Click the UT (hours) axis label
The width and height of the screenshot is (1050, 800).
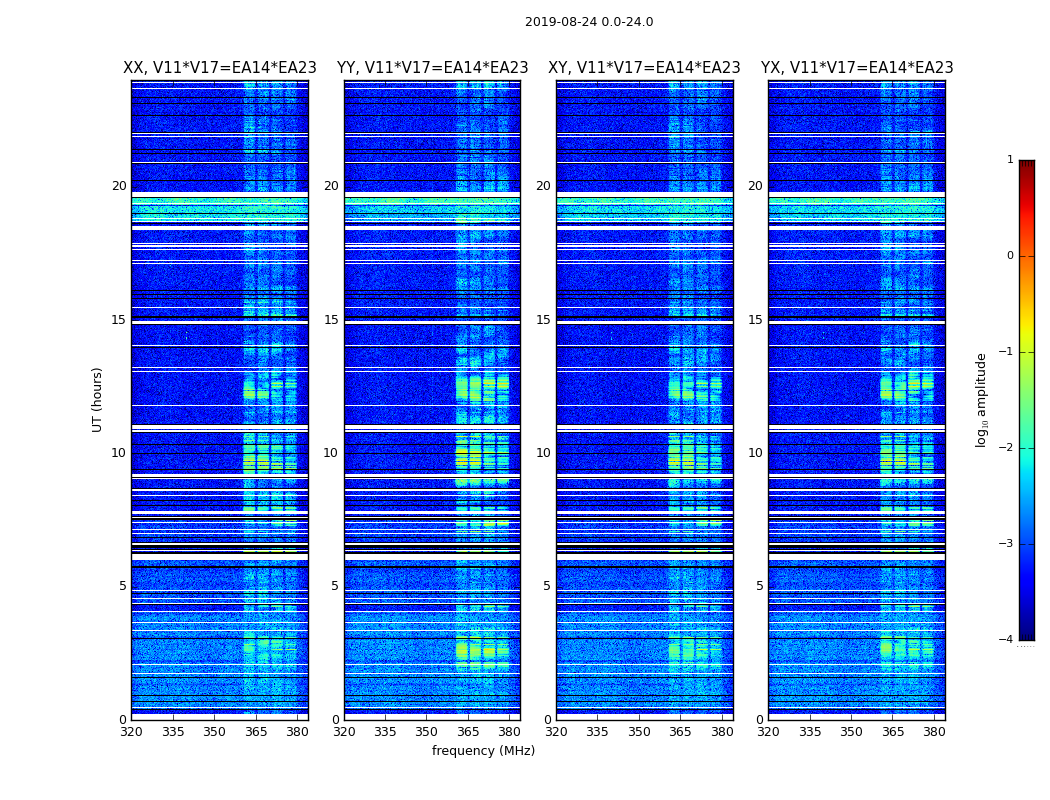97,400
